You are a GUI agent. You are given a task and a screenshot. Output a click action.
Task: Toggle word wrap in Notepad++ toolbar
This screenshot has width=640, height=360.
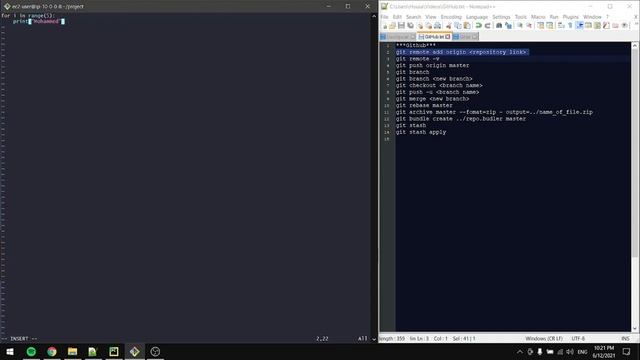(x=560, y=26)
